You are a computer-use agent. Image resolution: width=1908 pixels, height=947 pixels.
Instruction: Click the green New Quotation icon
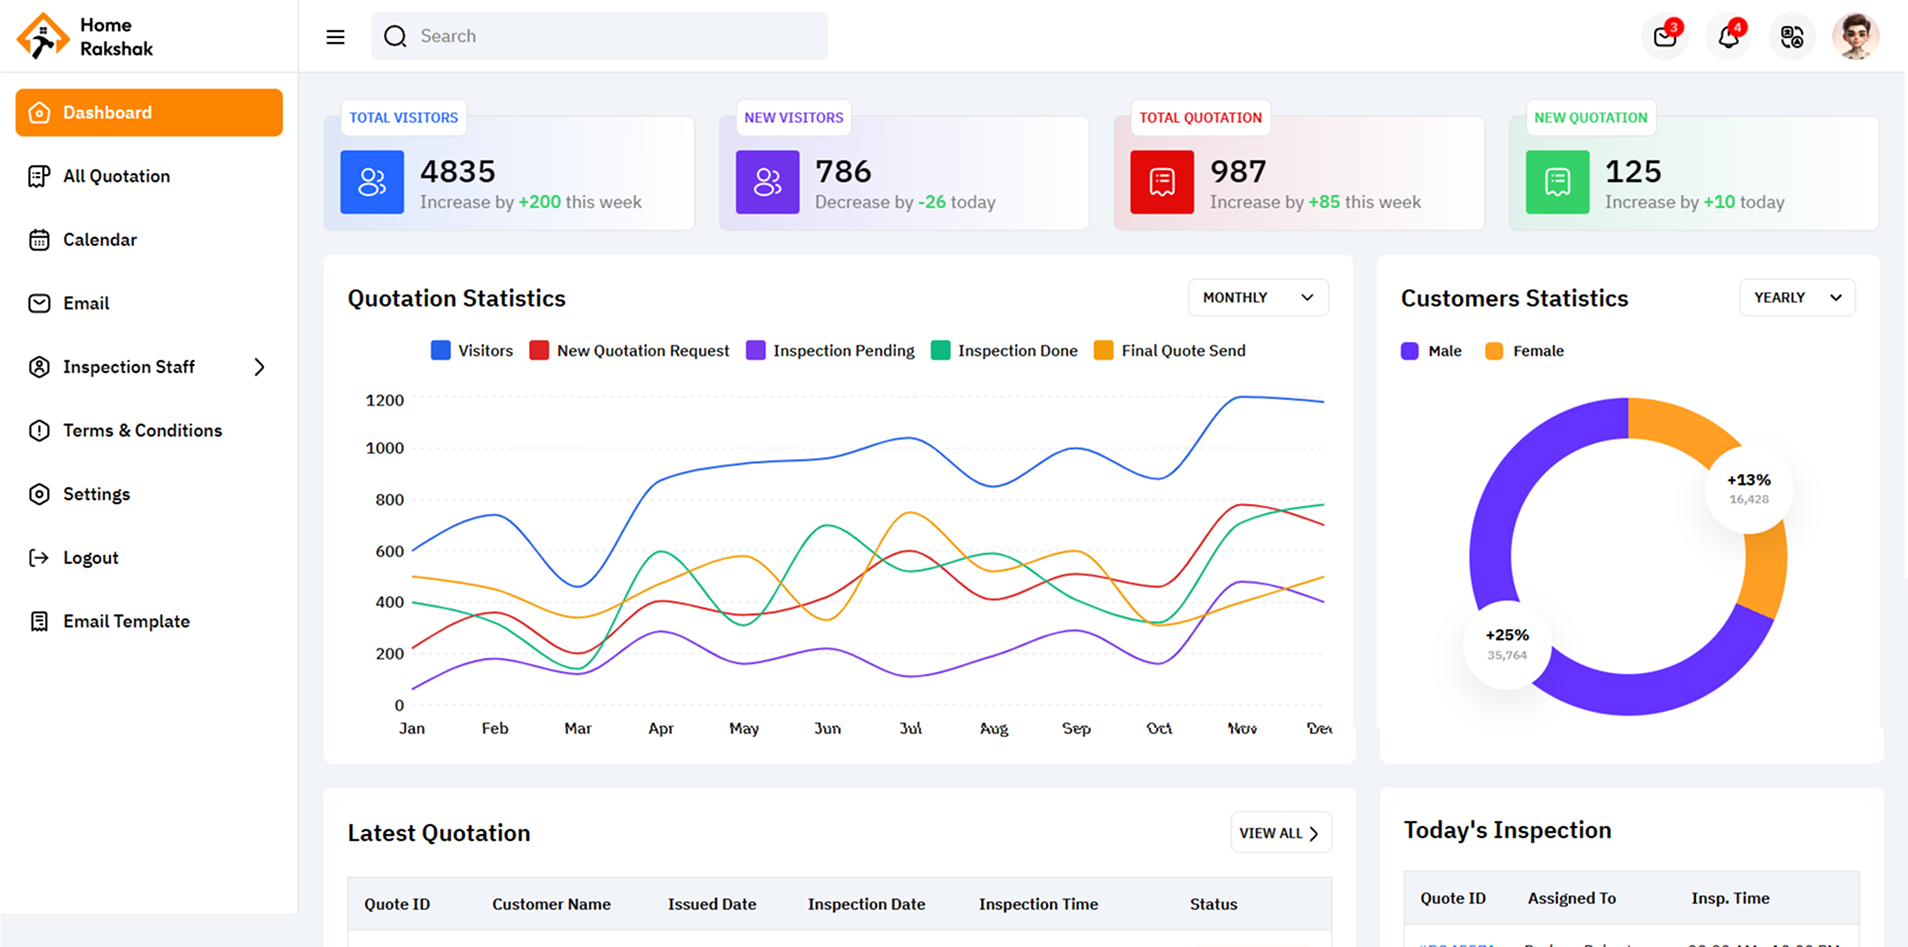pyautogui.click(x=1557, y=182)
